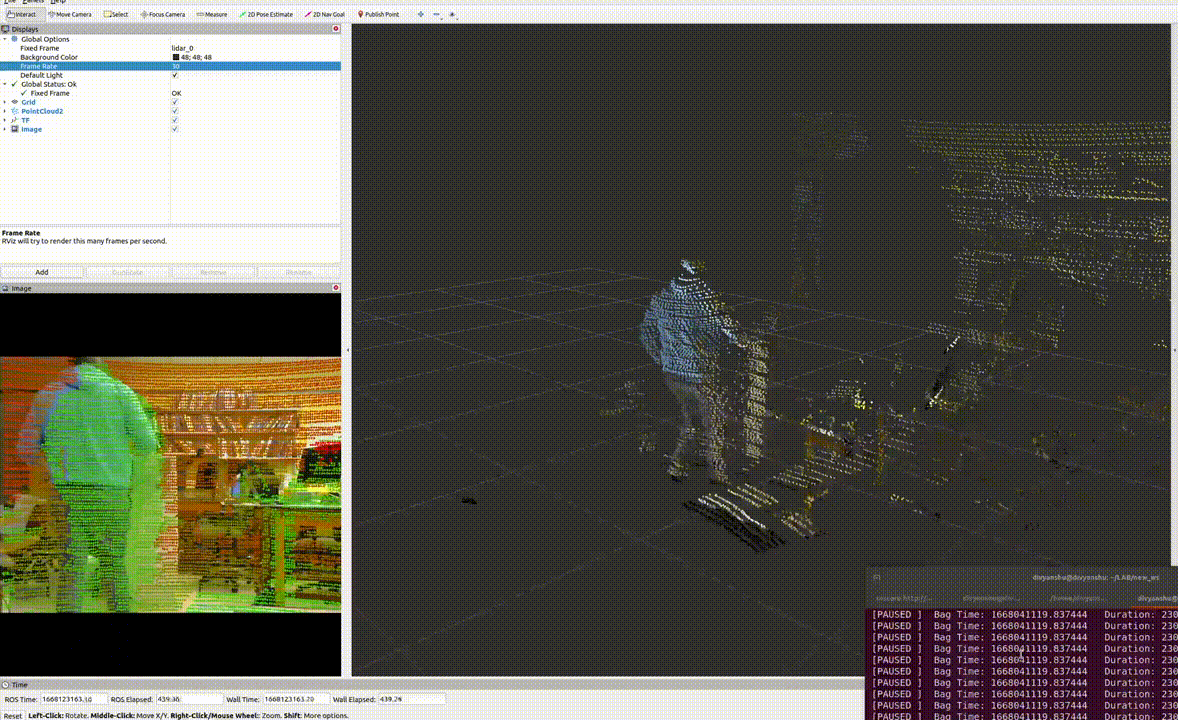The height and width of the screenshot is (720, 1178).
Task: Click the Reset button in Time panel
Action: (13, 715)
